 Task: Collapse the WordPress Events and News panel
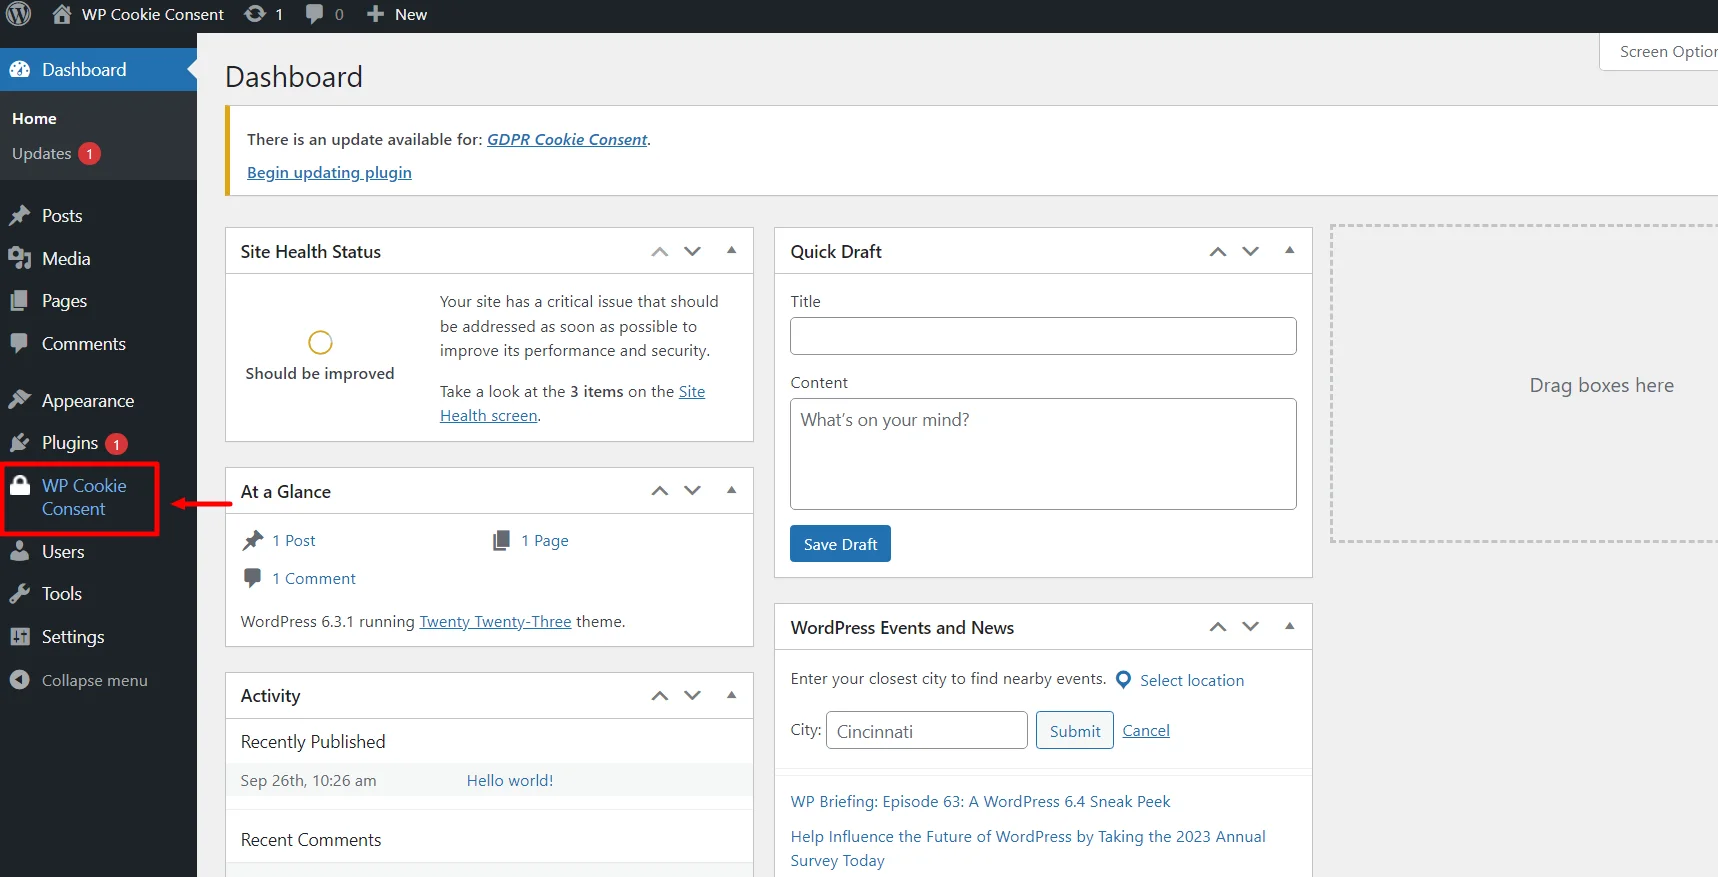point(1290,626)
